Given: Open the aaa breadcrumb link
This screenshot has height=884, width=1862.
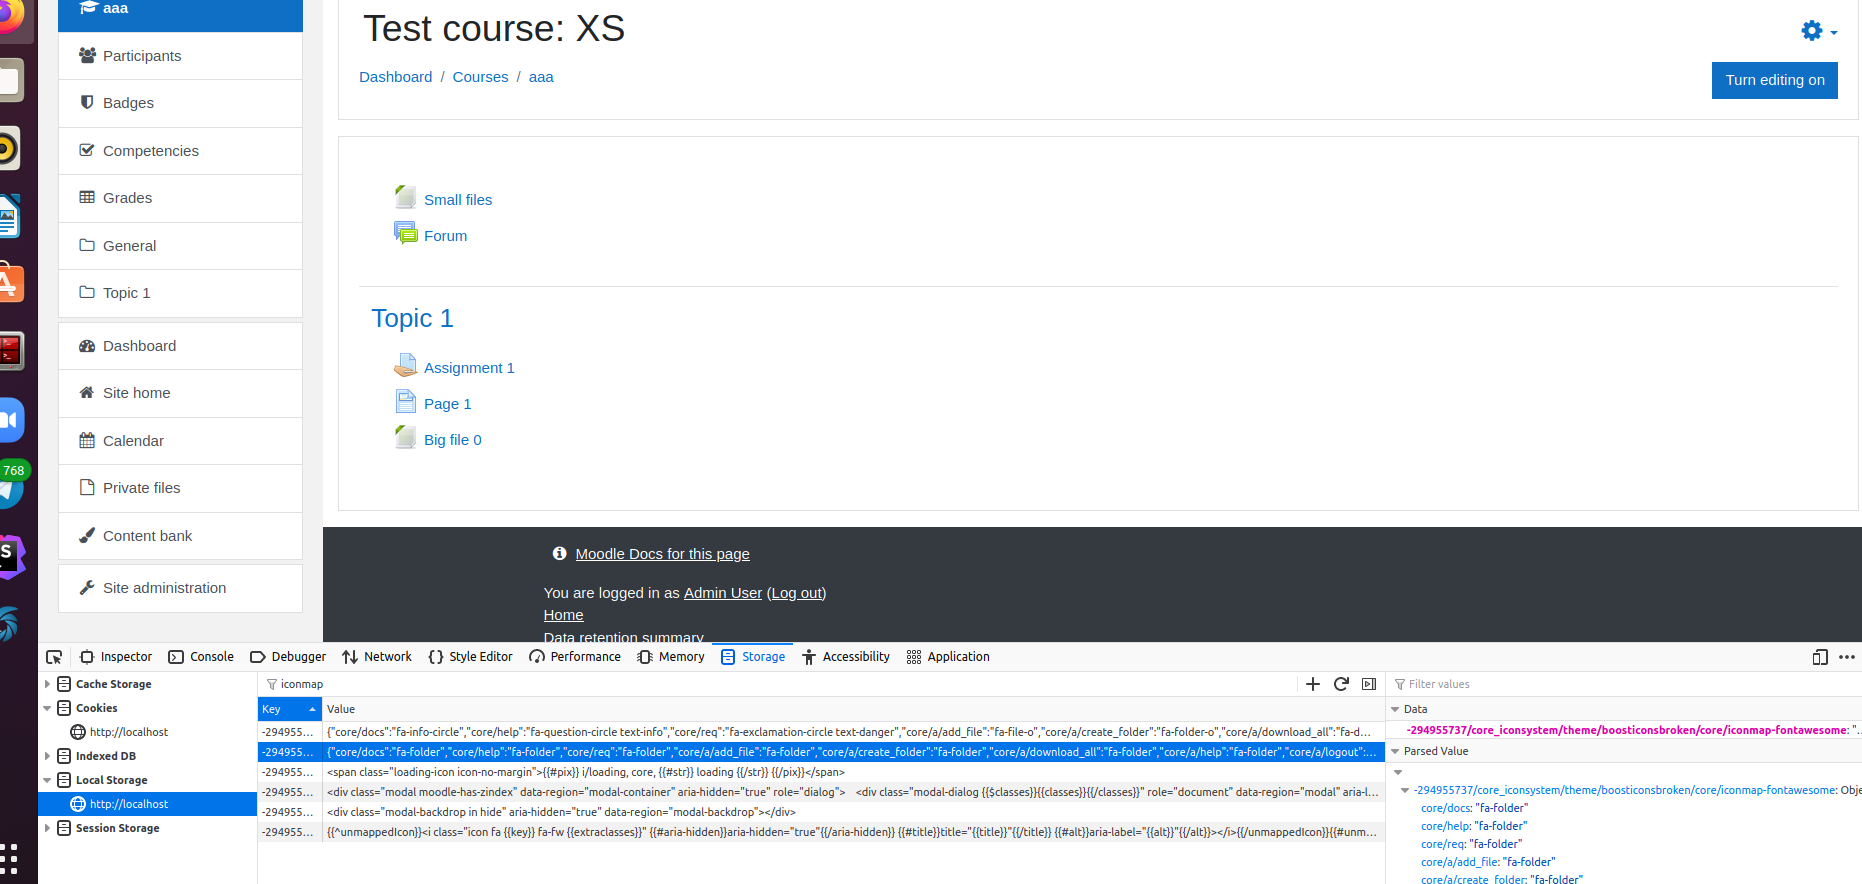Looking at the screenshot, I should click(541, 77).
